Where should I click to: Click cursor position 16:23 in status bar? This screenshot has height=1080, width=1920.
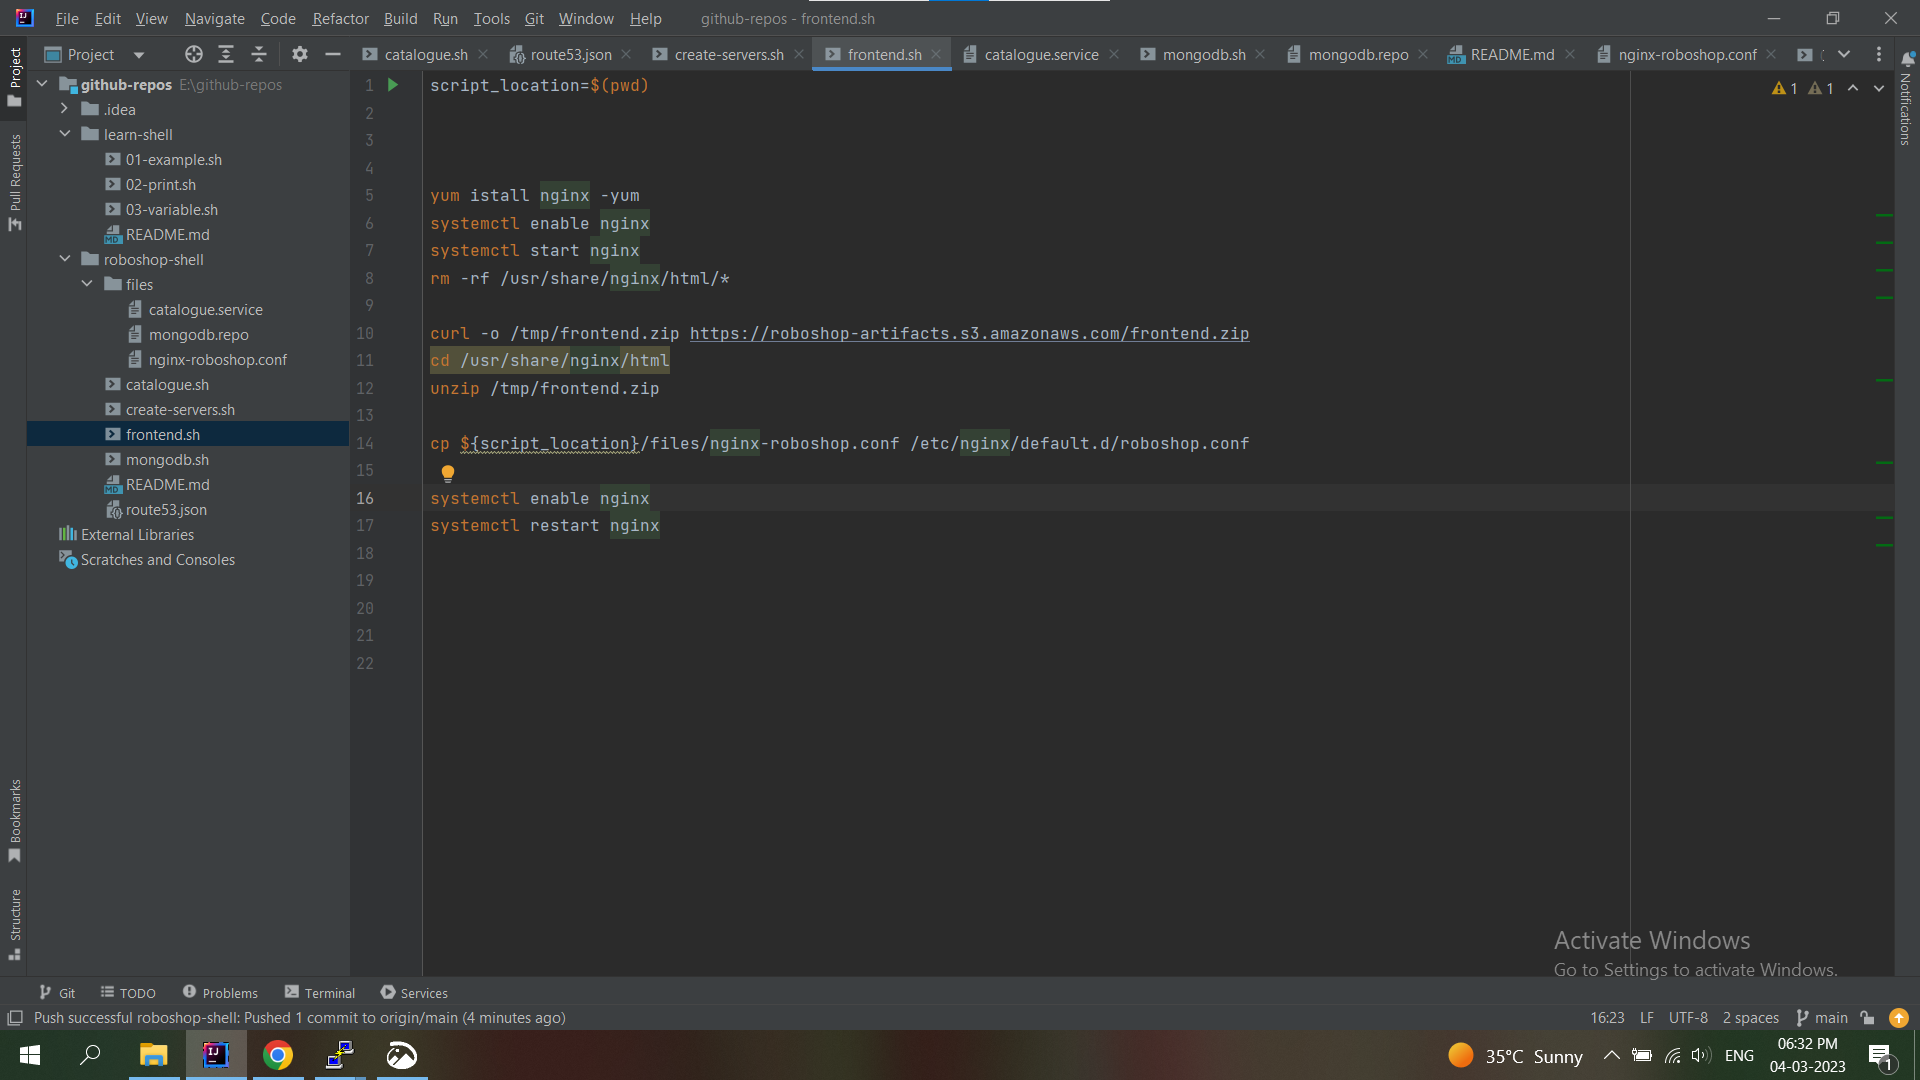pyautogui.click(x=1607, y=1018)
